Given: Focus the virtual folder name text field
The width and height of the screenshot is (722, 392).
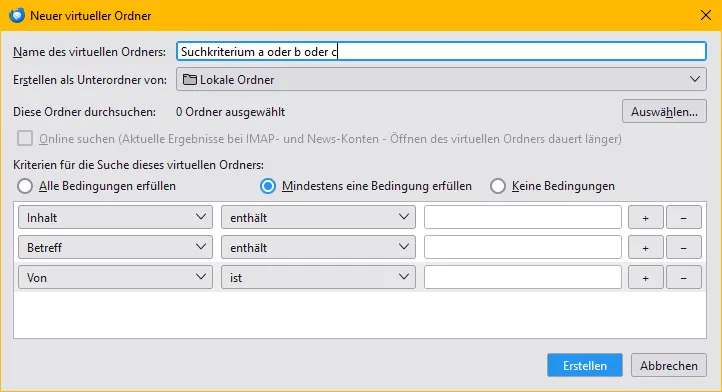Looking at the screenshot, I should click(441, 51).
